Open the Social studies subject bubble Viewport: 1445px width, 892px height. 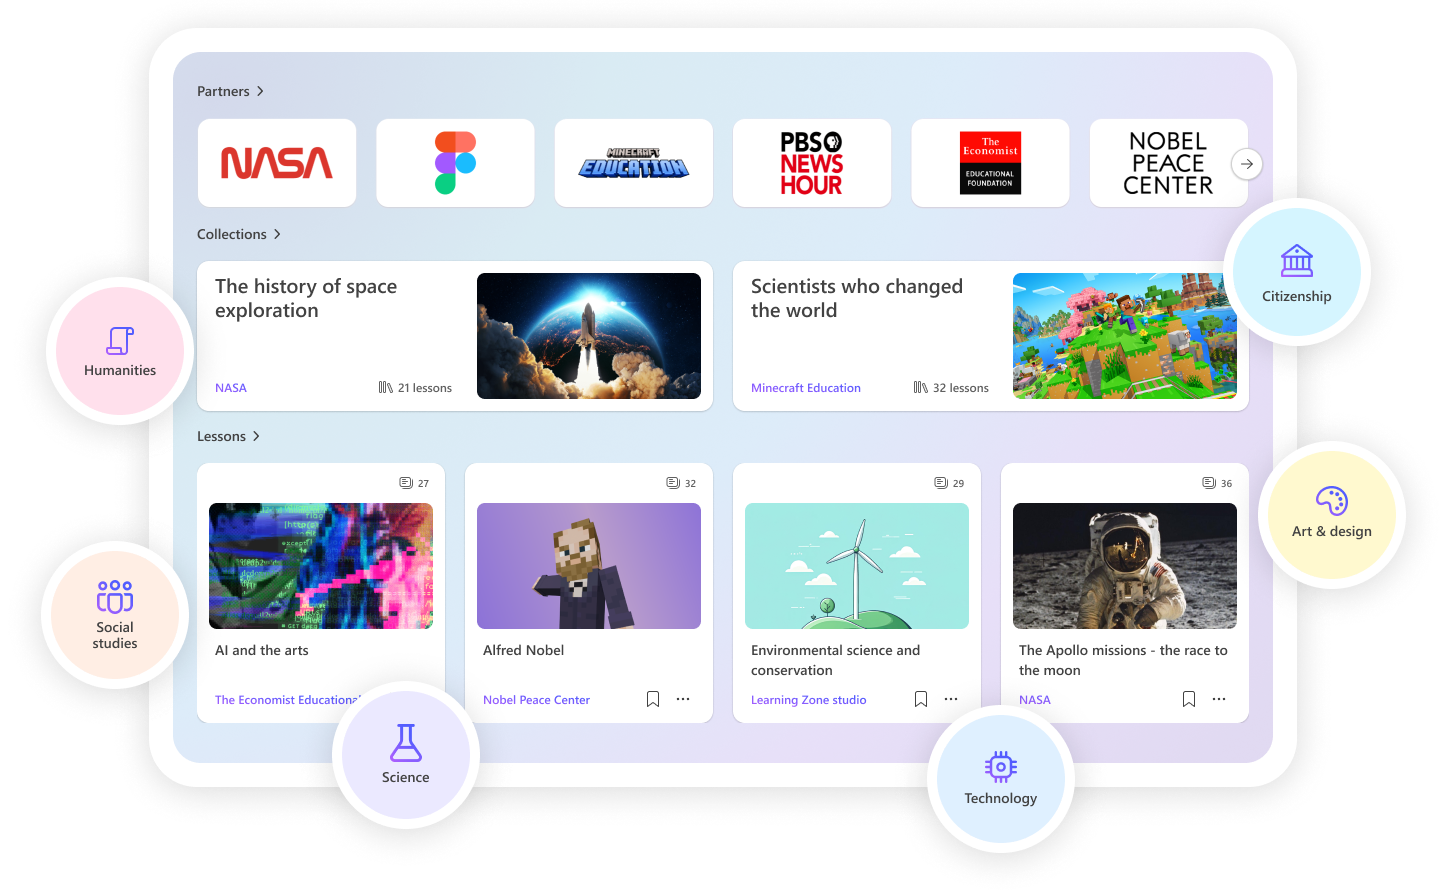[115, 615]
